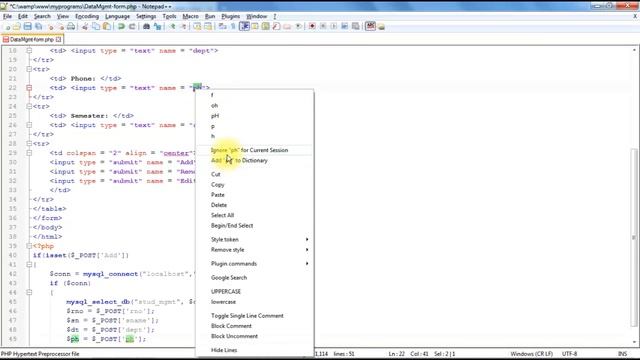Viewport: 640px width, 360px height.
Task: Undo last edit via toolbar arrow
Action: coord(121,27)
